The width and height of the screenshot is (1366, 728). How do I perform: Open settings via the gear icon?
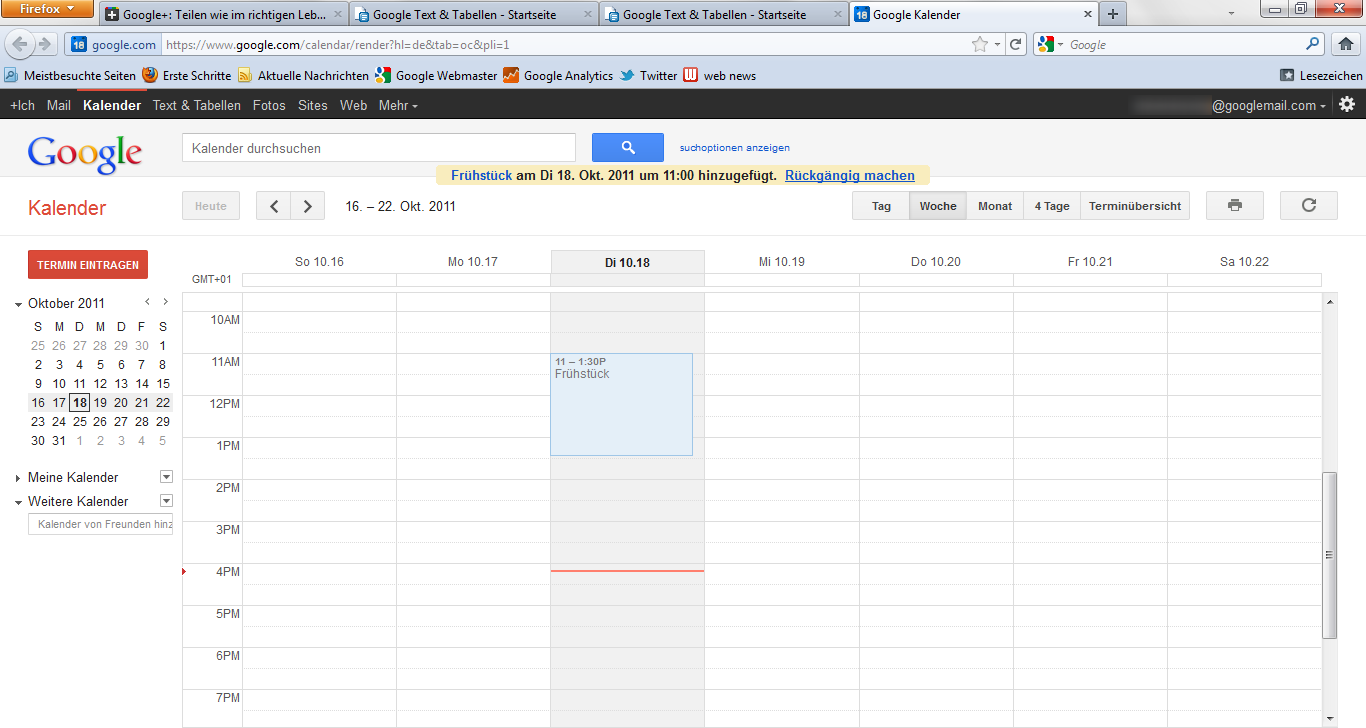coord(1347,105)
